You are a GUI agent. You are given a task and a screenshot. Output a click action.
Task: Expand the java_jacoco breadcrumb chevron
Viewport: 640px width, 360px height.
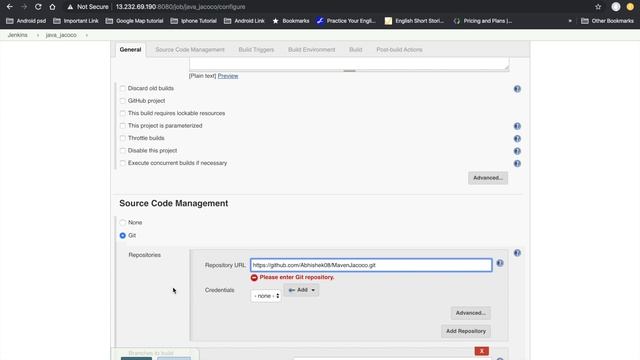pos(87,35)
